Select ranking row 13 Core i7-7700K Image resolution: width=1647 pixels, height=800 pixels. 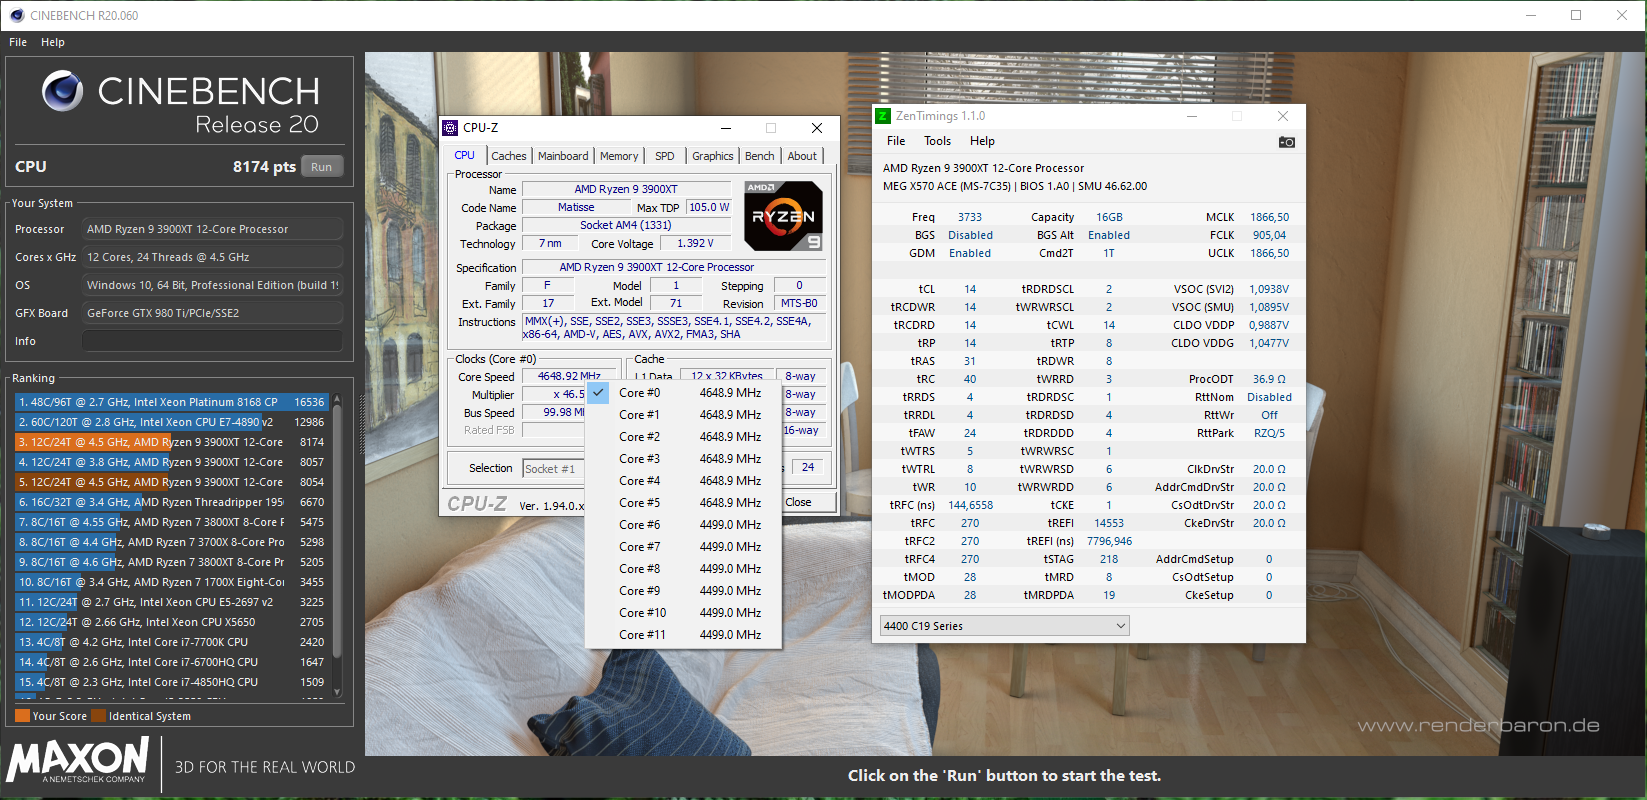click(171, 642)
